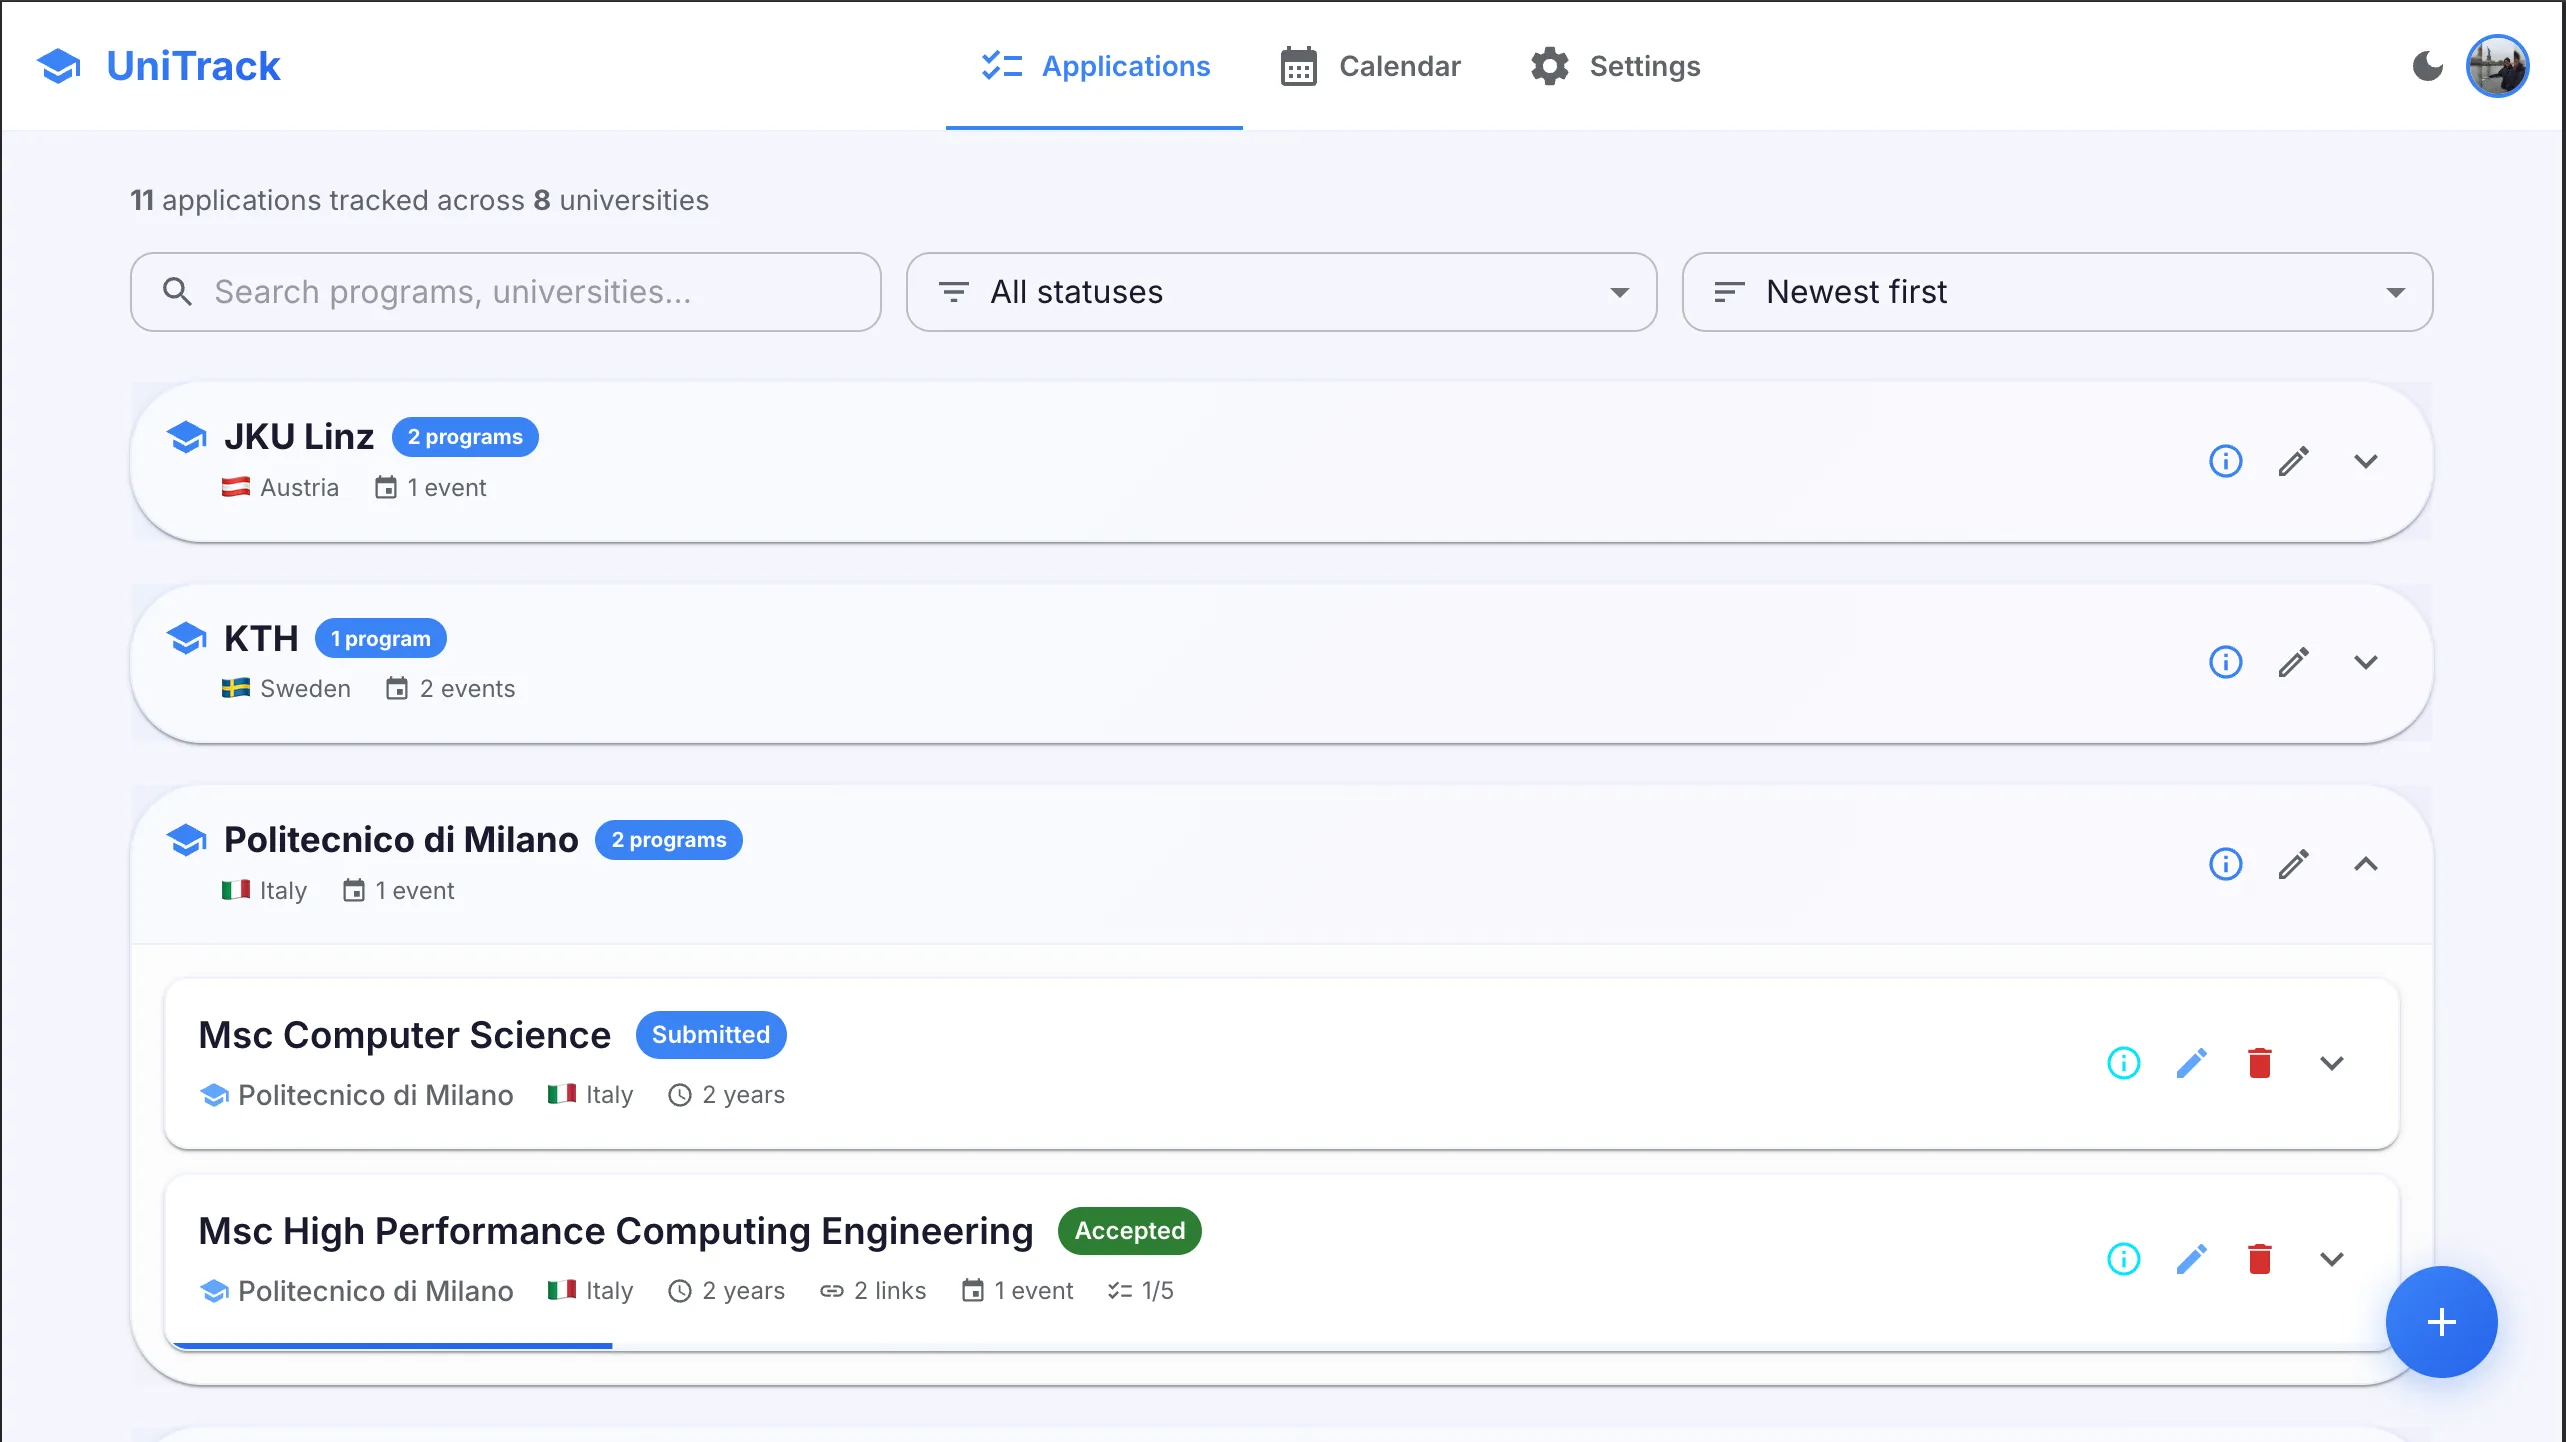Click the Submitted status badge
The width and height of the screenshot is (2566, 1442).
point(711,1035)
